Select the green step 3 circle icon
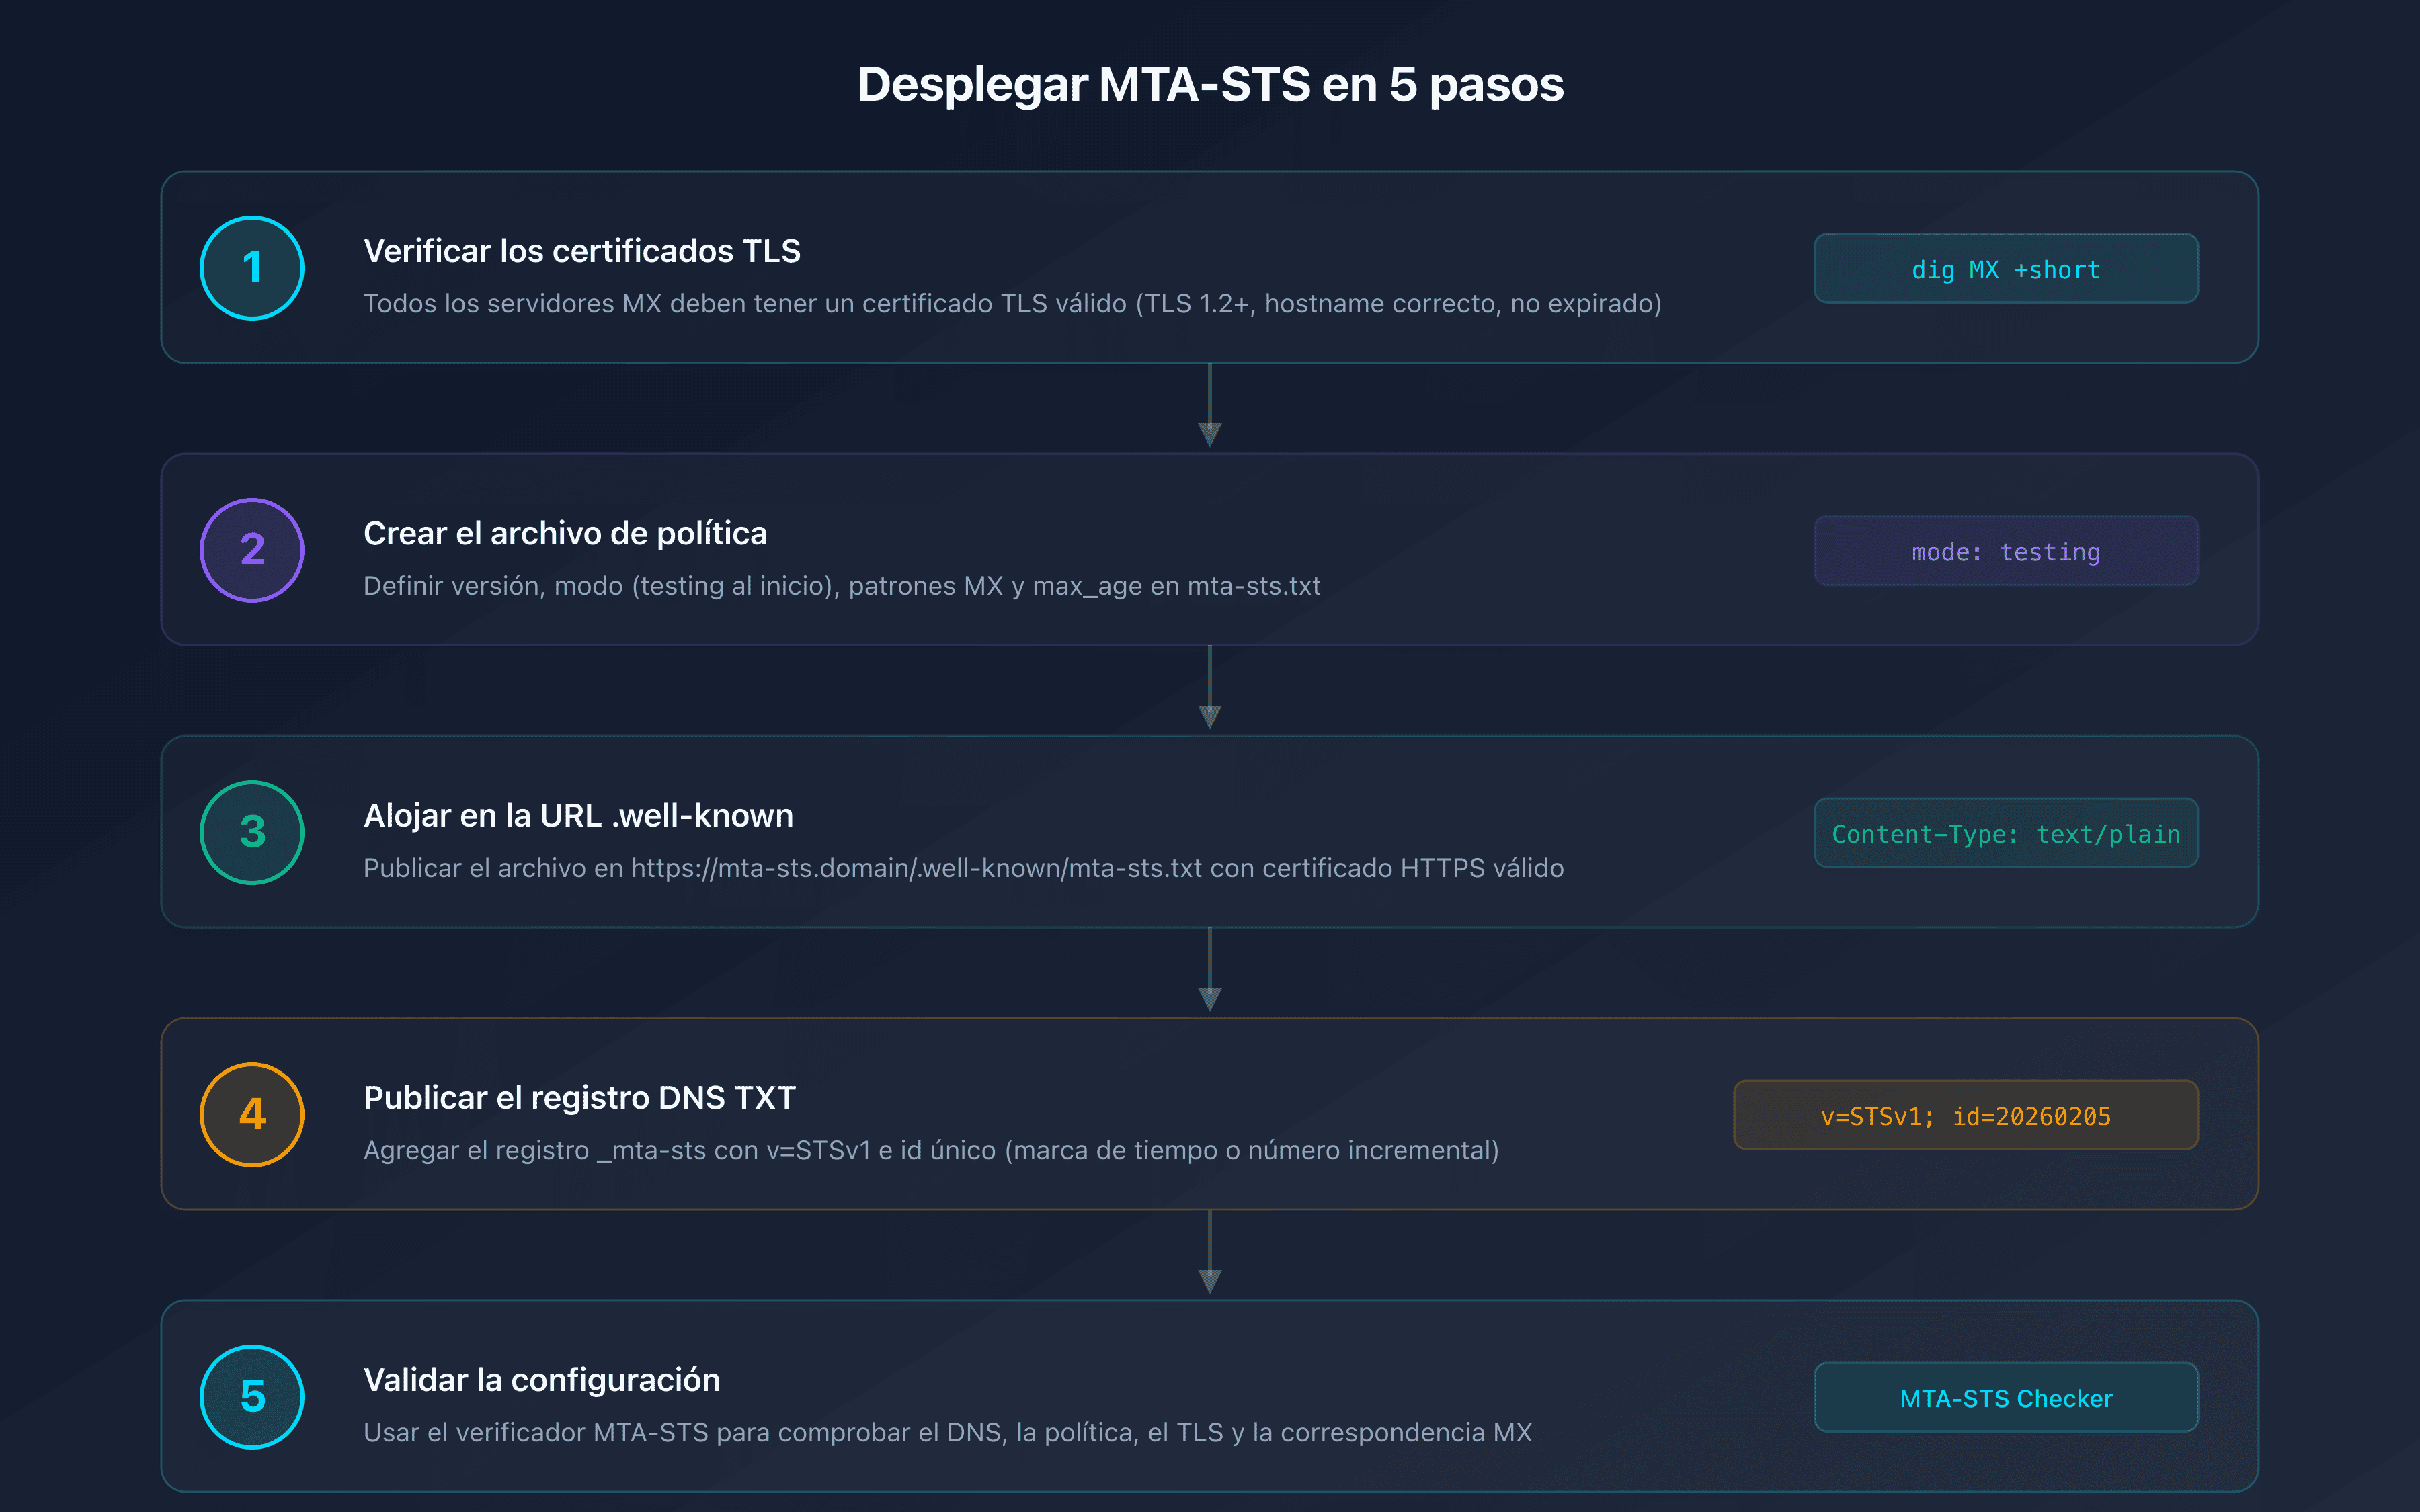The image size is (2420, 1512). click(x=252, y=832)
